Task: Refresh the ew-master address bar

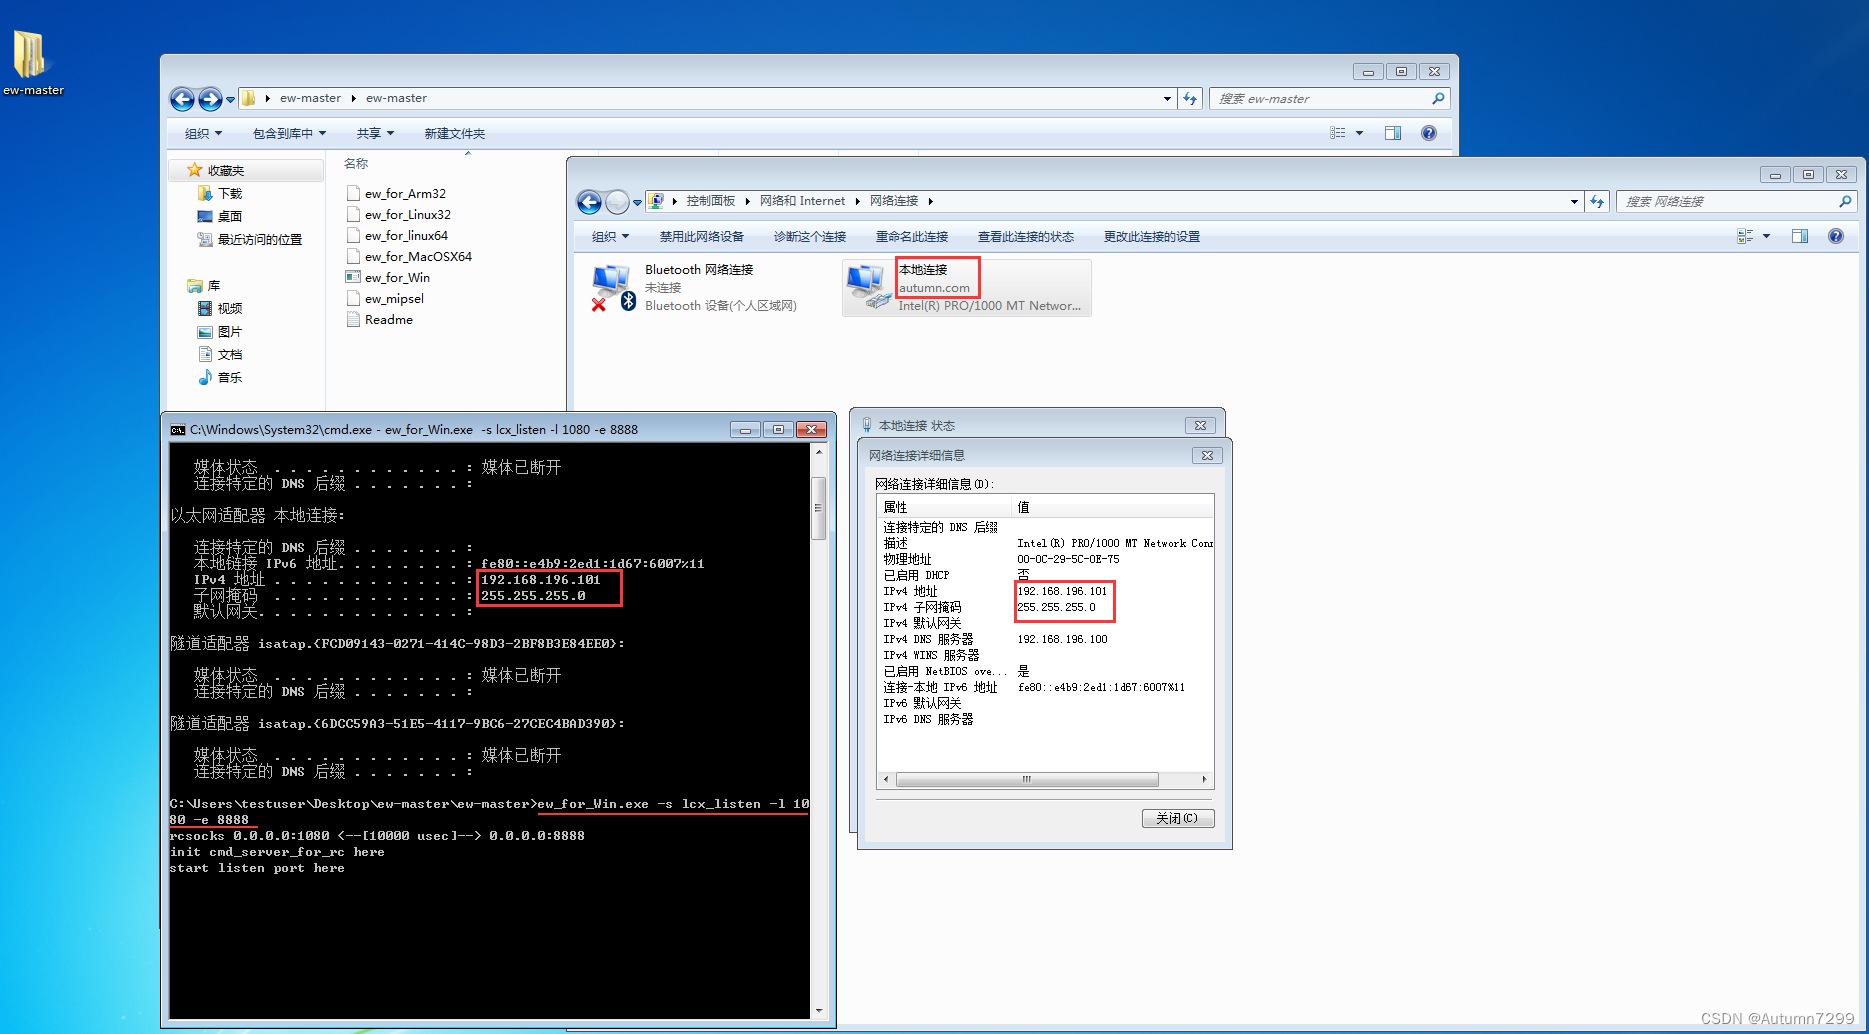Action: point(1190,98)
